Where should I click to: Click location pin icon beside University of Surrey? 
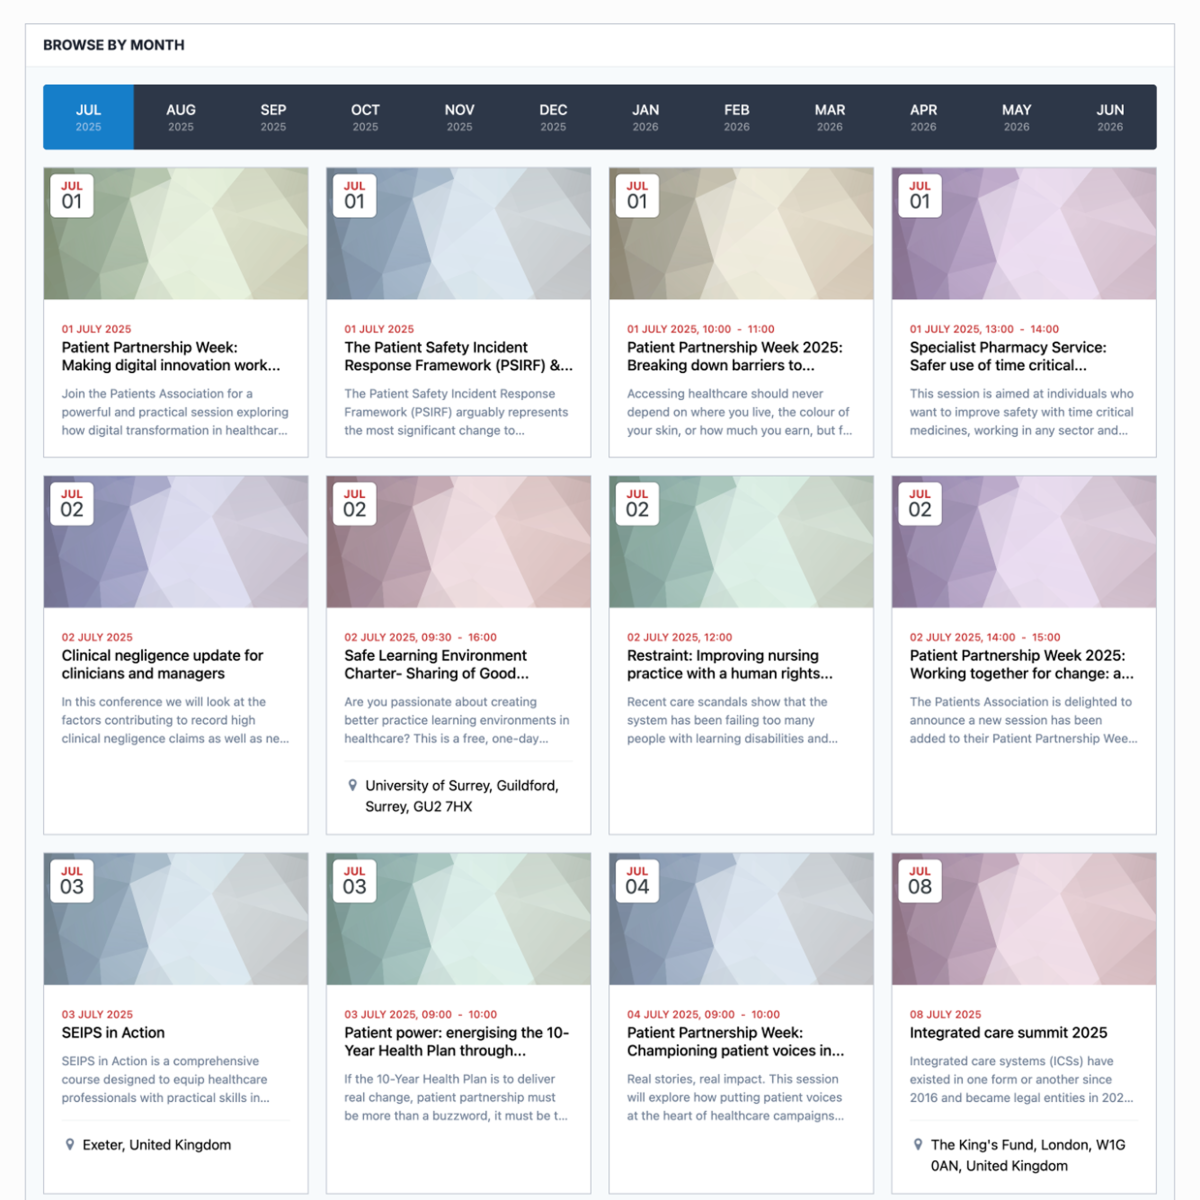(x=352, y=786)
